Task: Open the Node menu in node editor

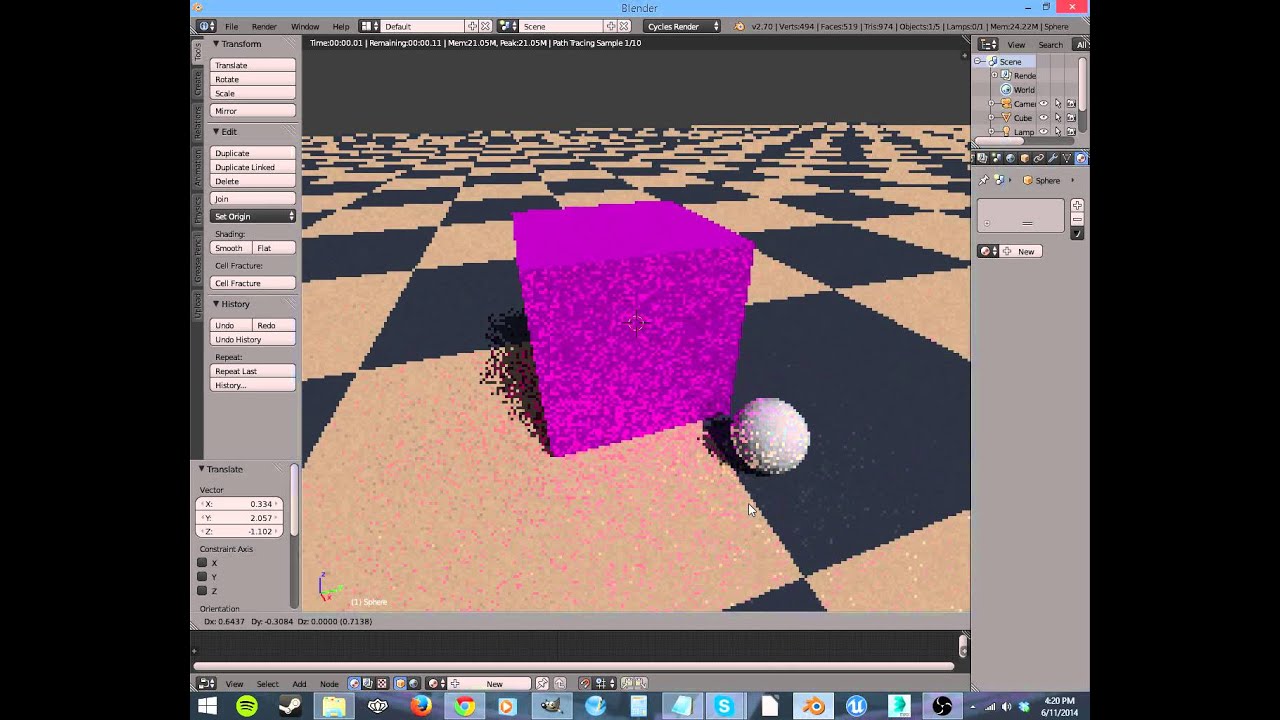Action: [329, 684]
